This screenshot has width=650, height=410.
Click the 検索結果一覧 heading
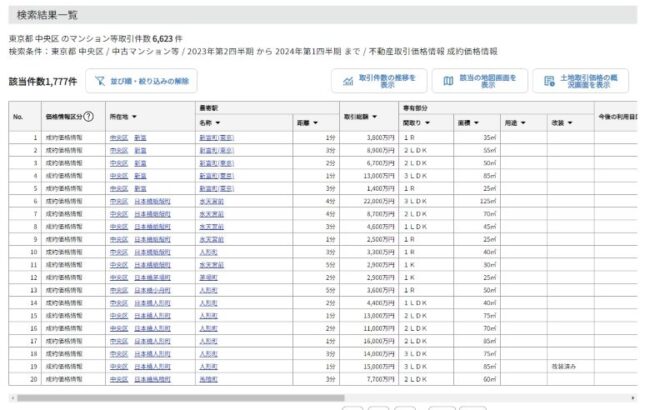click(x=47, y=15)
